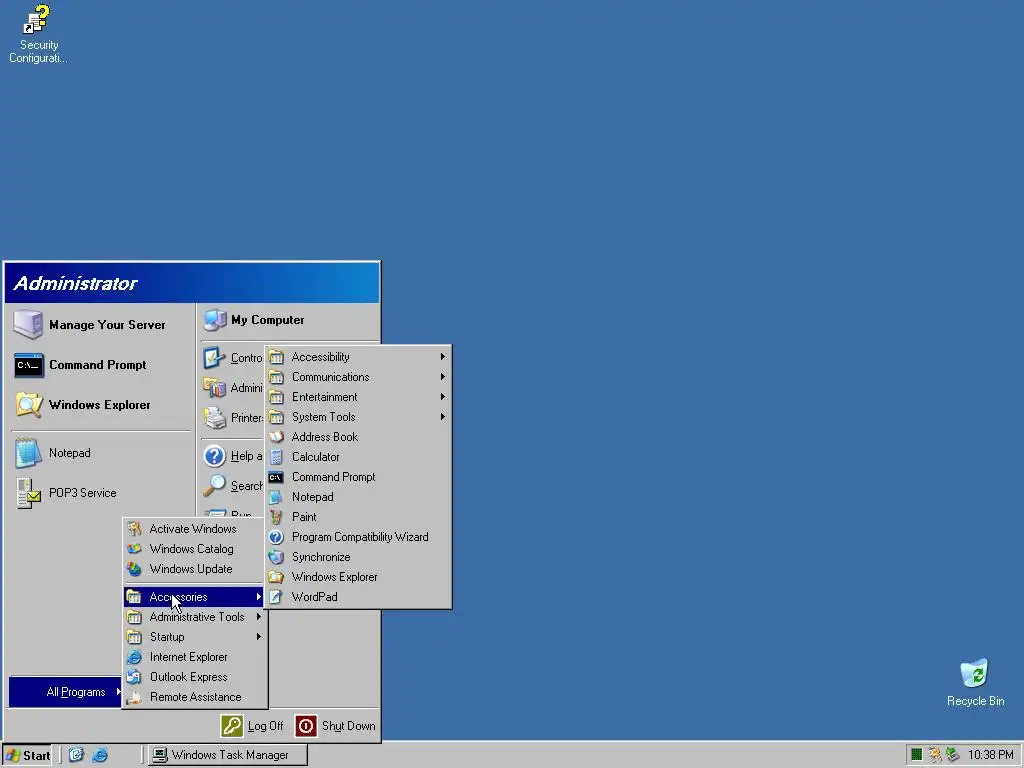Expand Administrative Tools in All Programs
This screenshot has height=768, width=1024.
[195, 617]
